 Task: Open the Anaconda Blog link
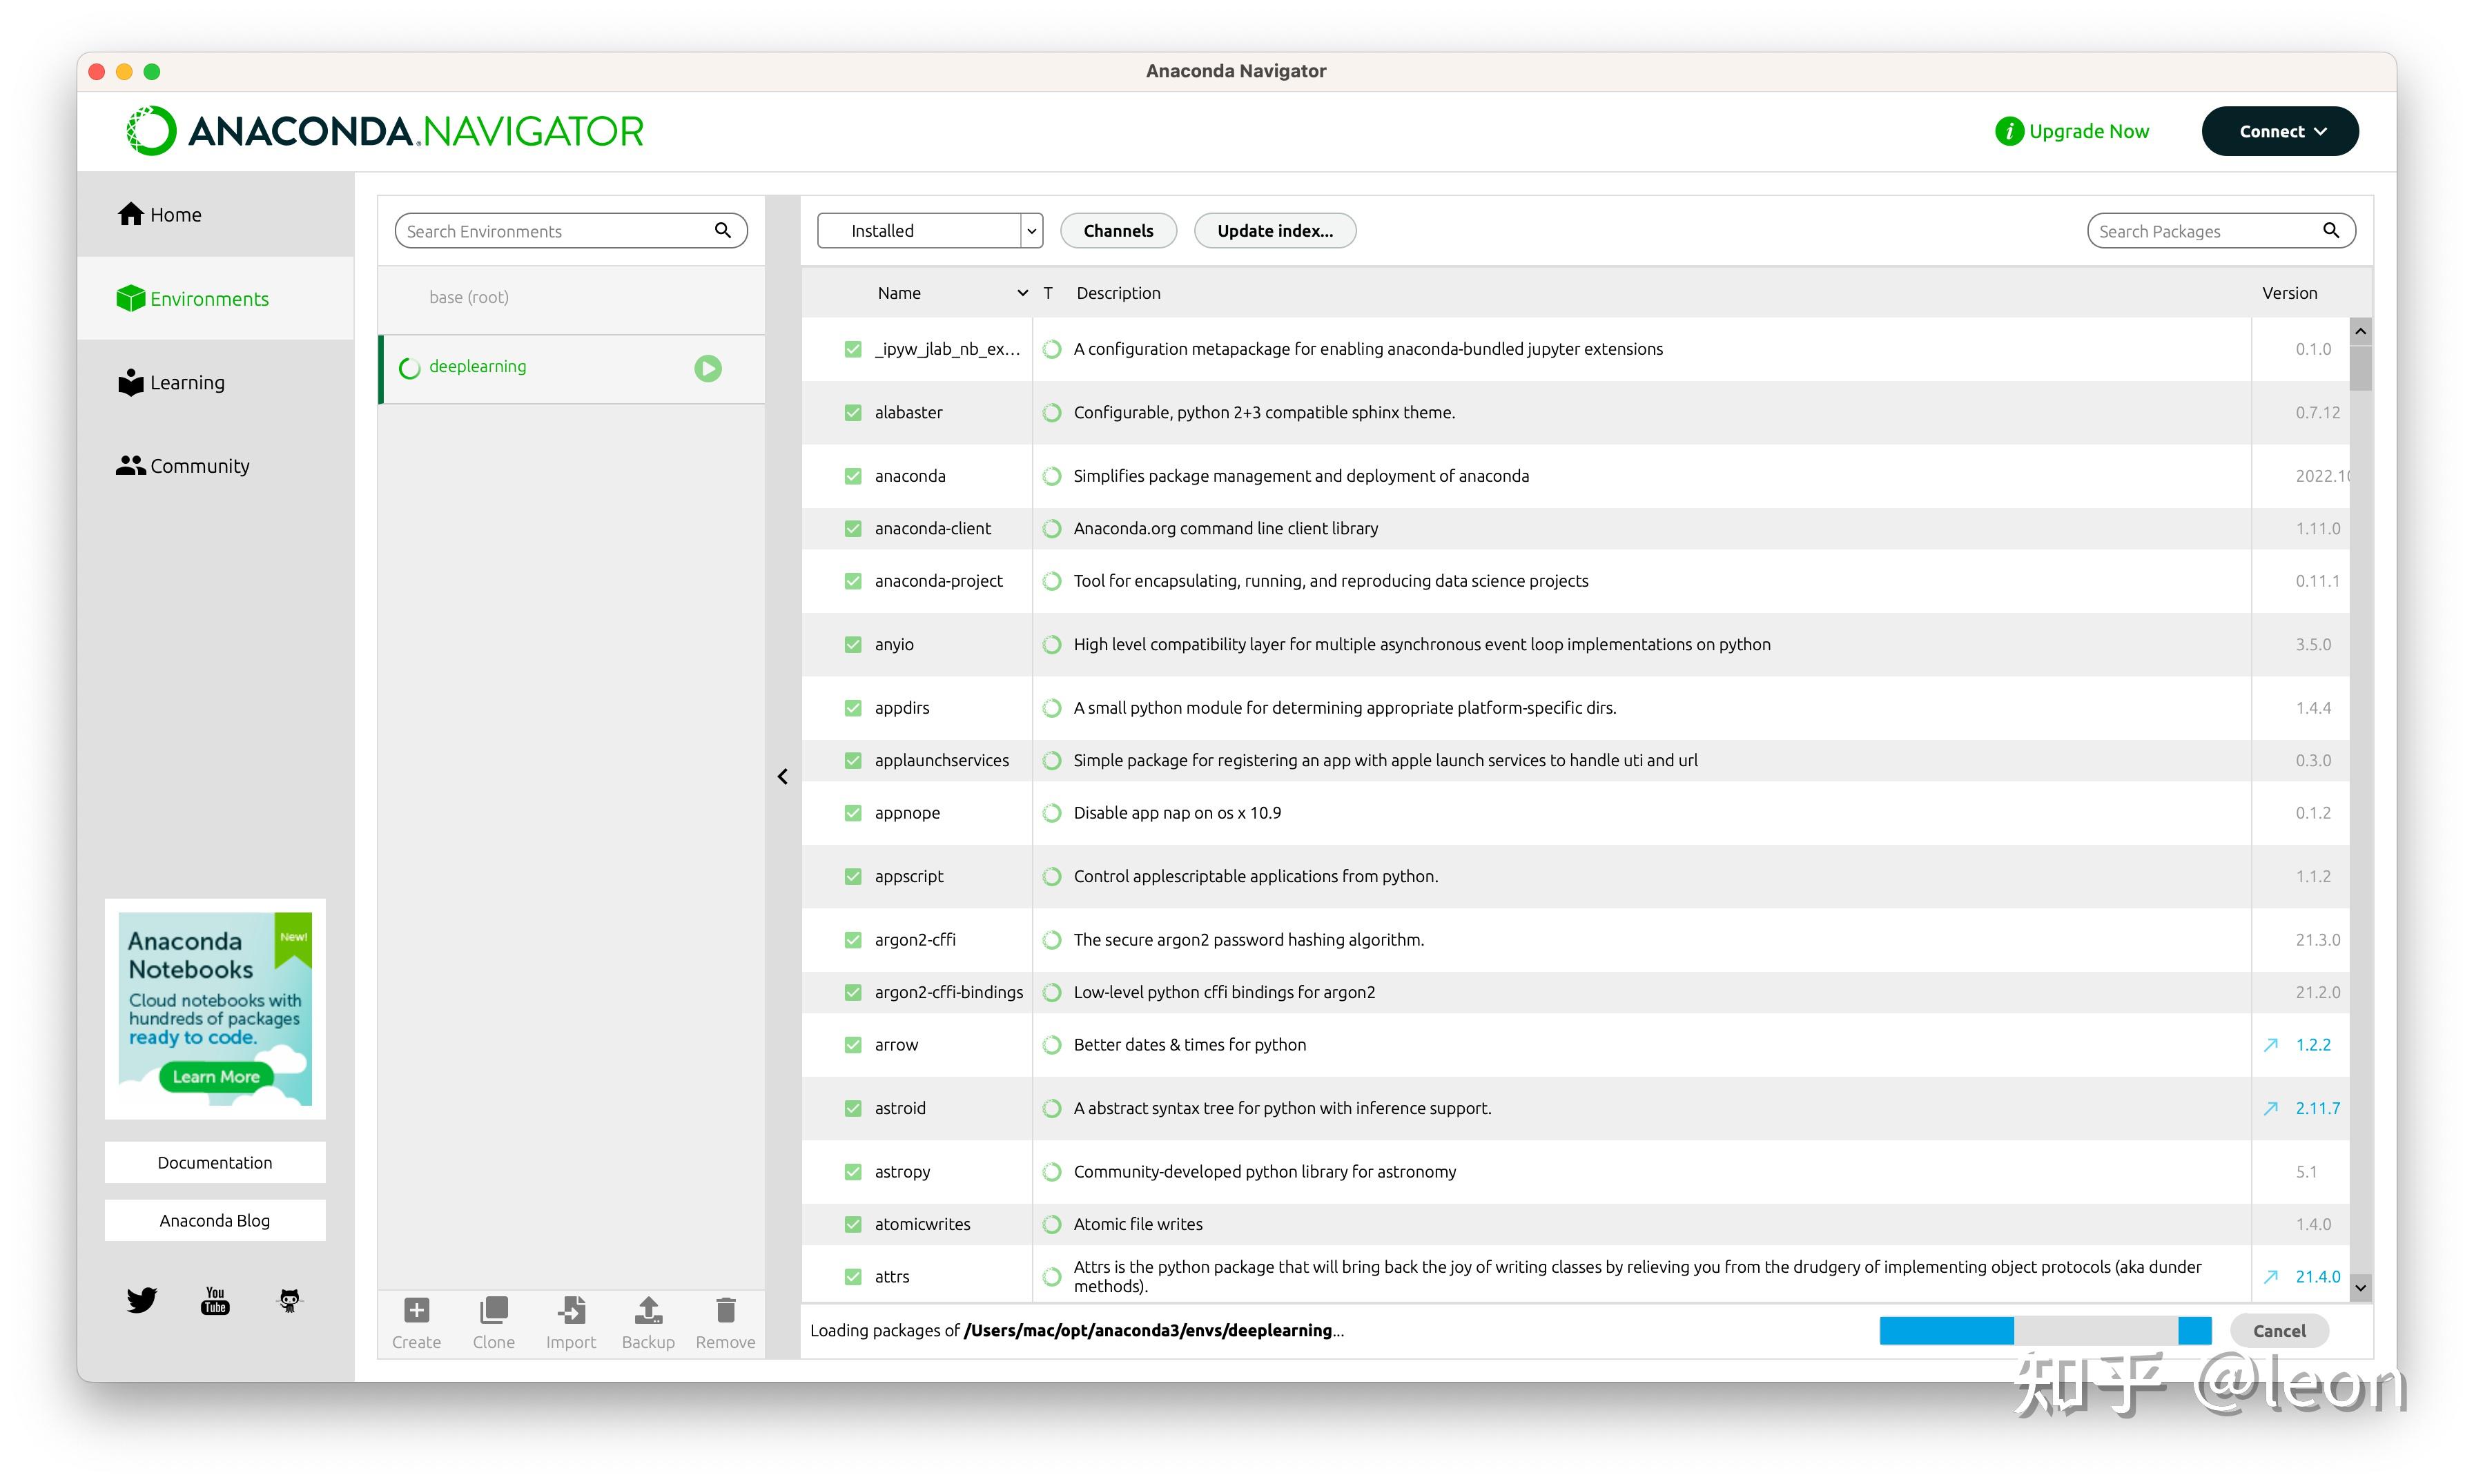[x=215, y=1221]
